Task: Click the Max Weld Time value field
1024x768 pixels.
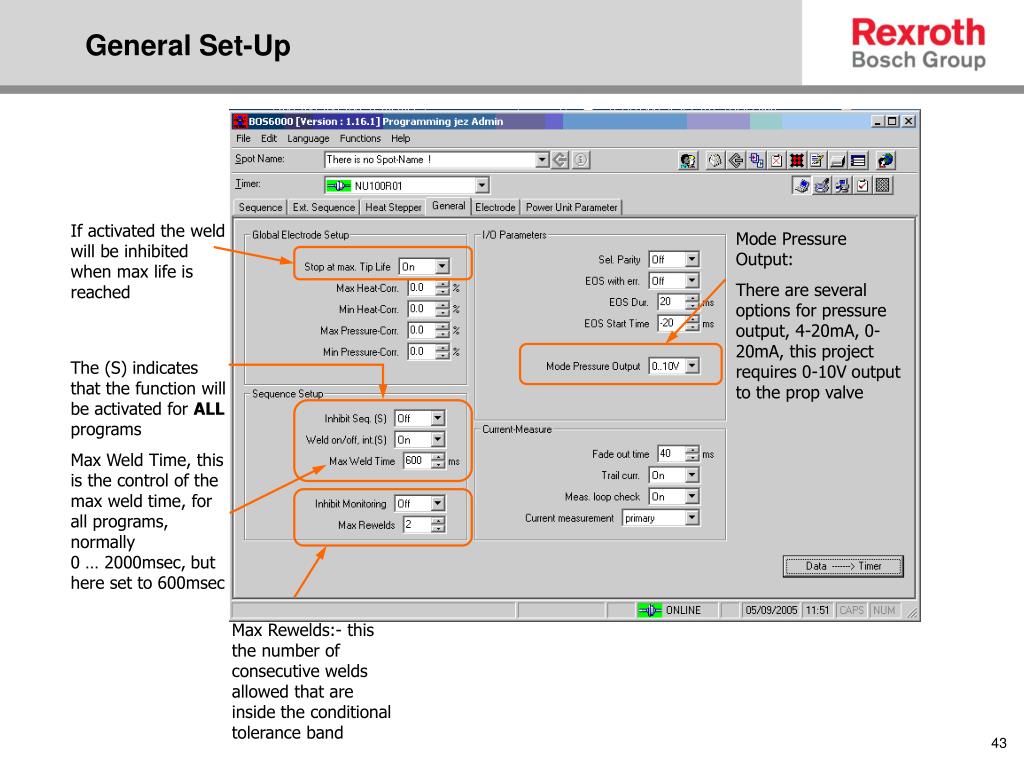Action: click(x=417, y=460)
